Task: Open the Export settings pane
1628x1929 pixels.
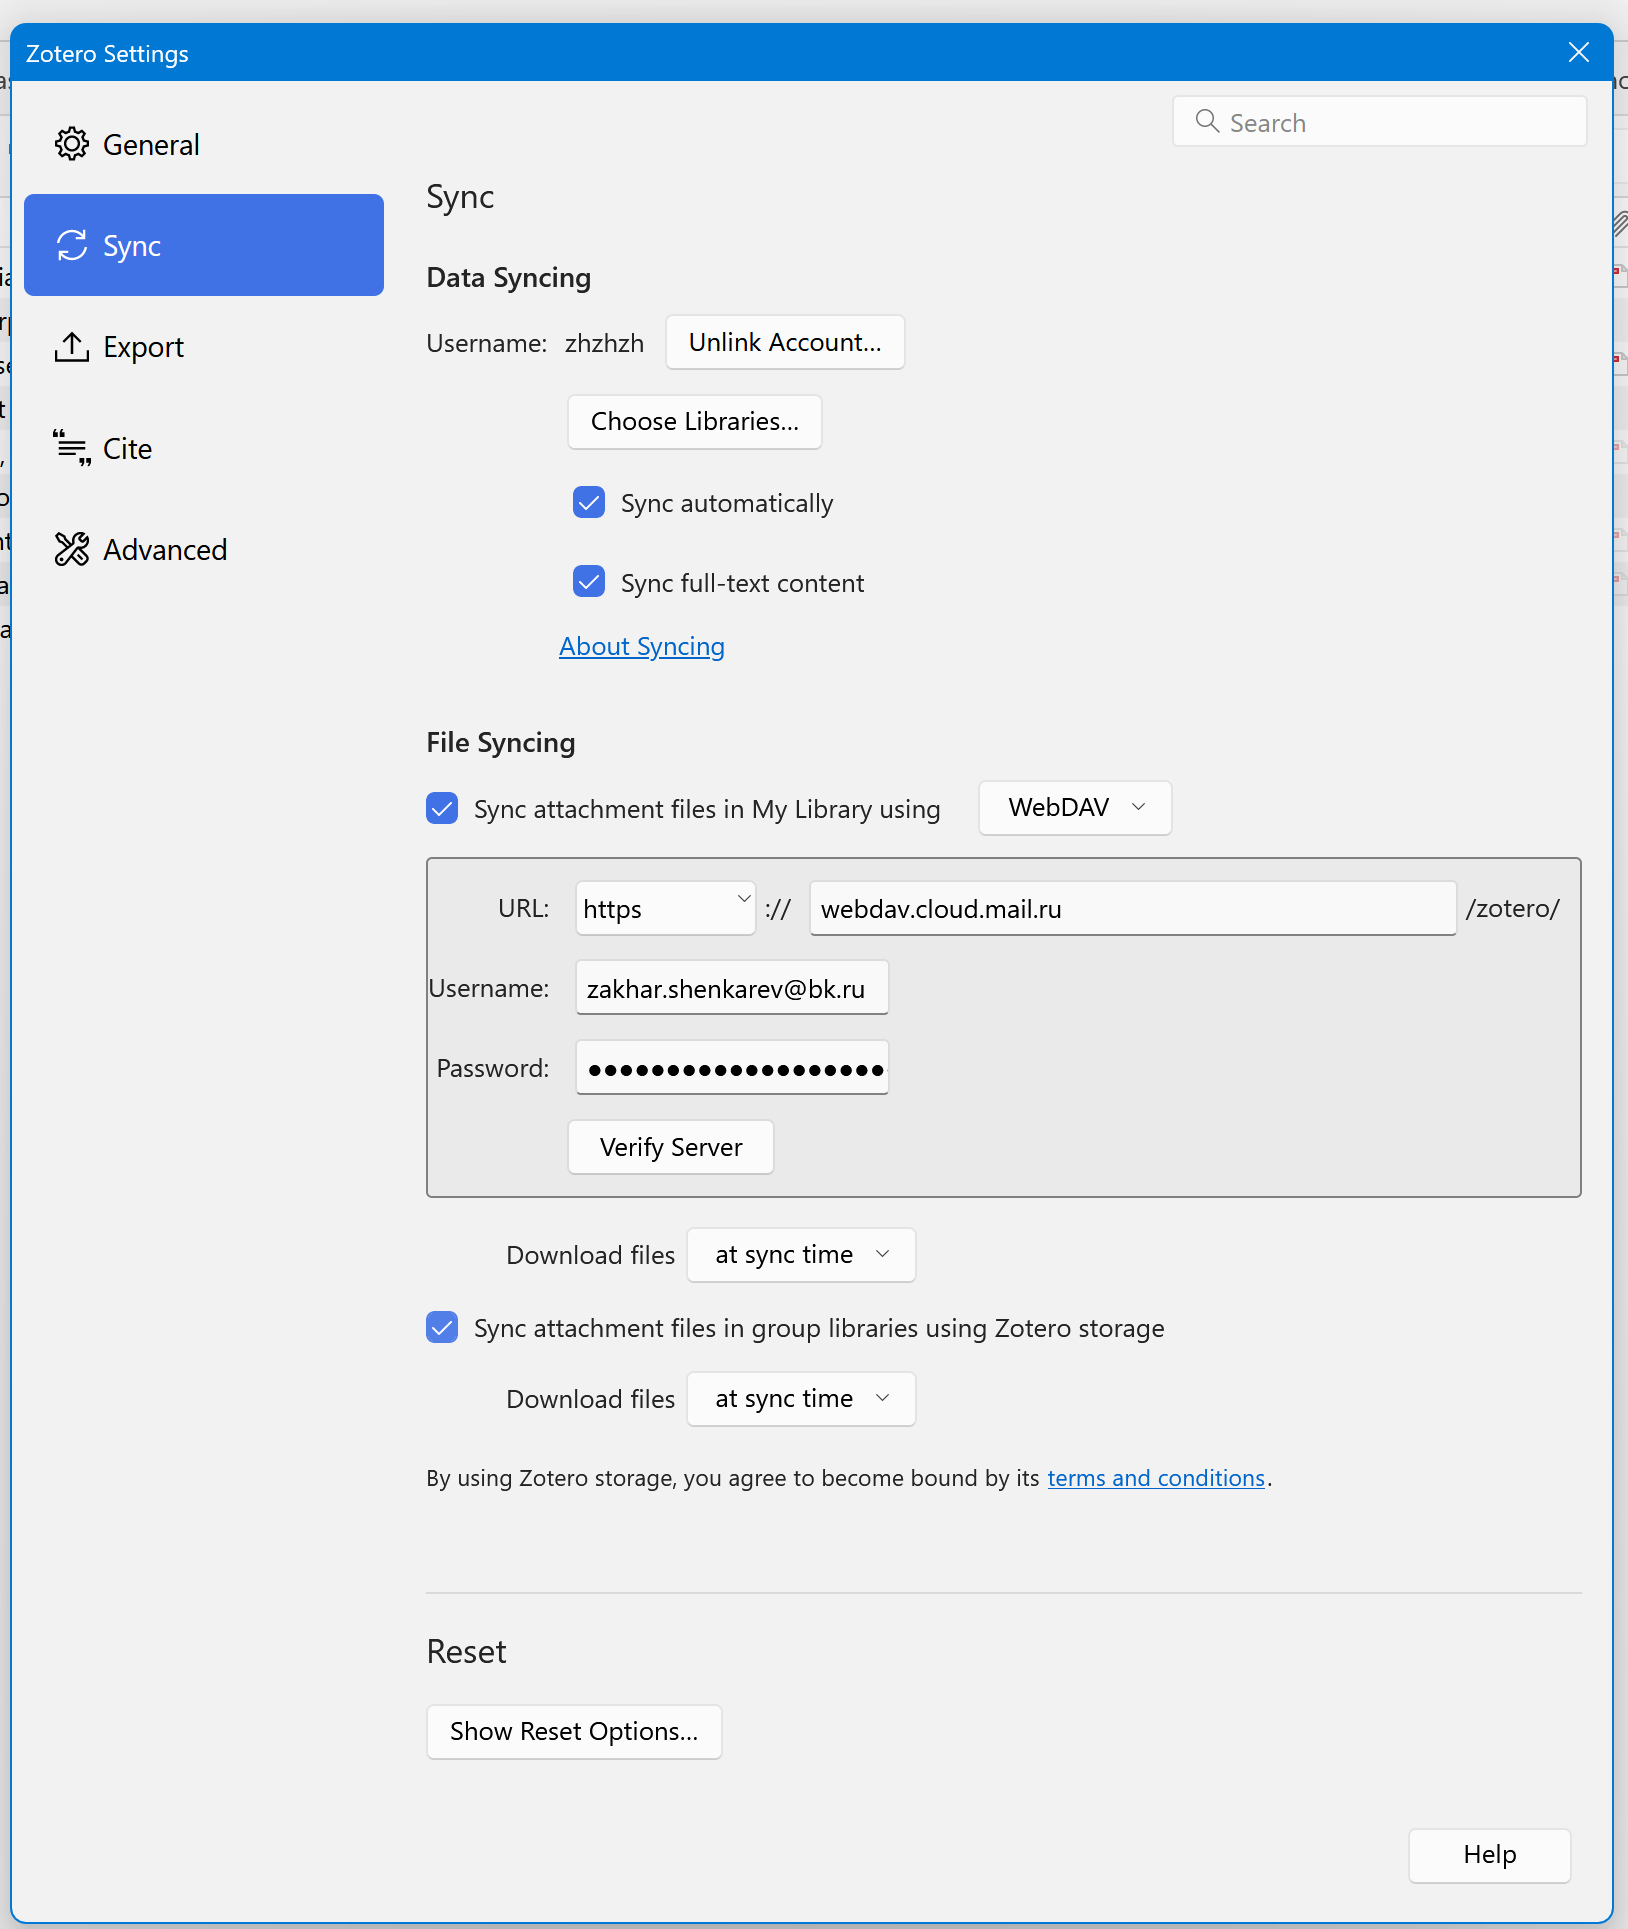Action: (x=204, y=347)
